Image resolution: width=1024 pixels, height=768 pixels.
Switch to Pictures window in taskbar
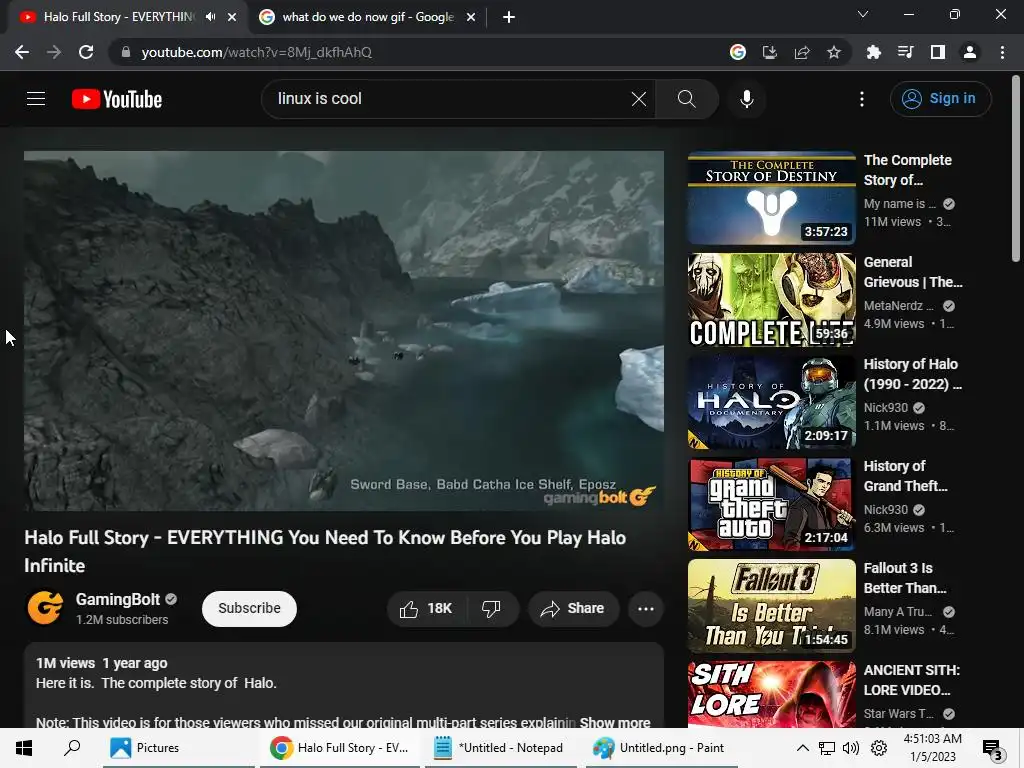point(179,748)
